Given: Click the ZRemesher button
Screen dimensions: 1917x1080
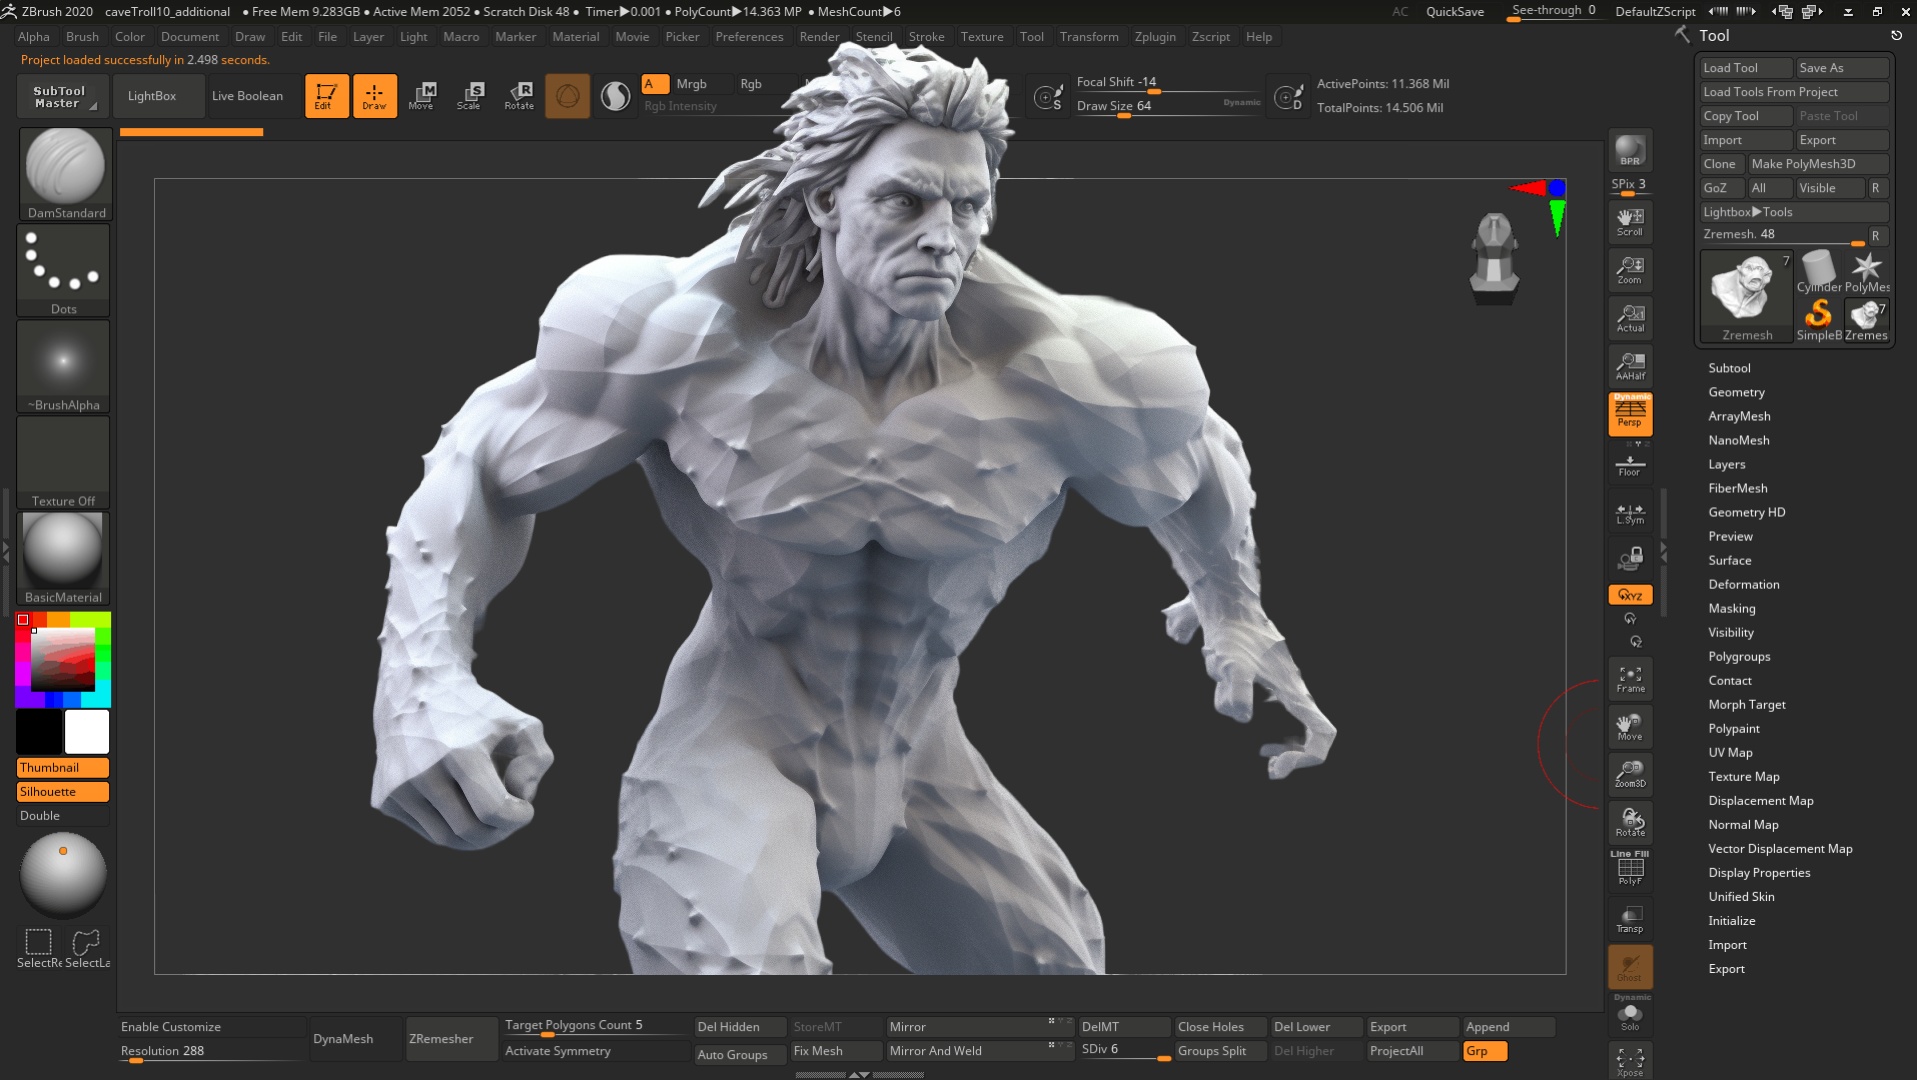Looking at the screenshot, I should [x=441, y=1039].
